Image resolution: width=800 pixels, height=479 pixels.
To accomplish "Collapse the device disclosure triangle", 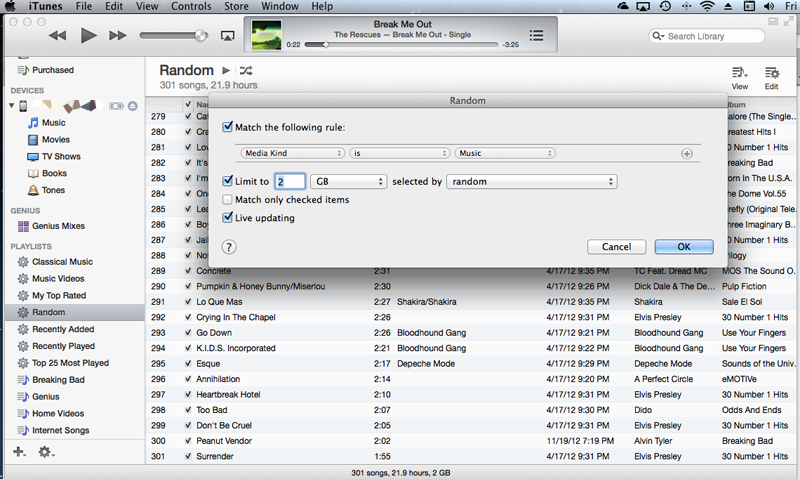I will pyautogui.click(x=11, y=106).
